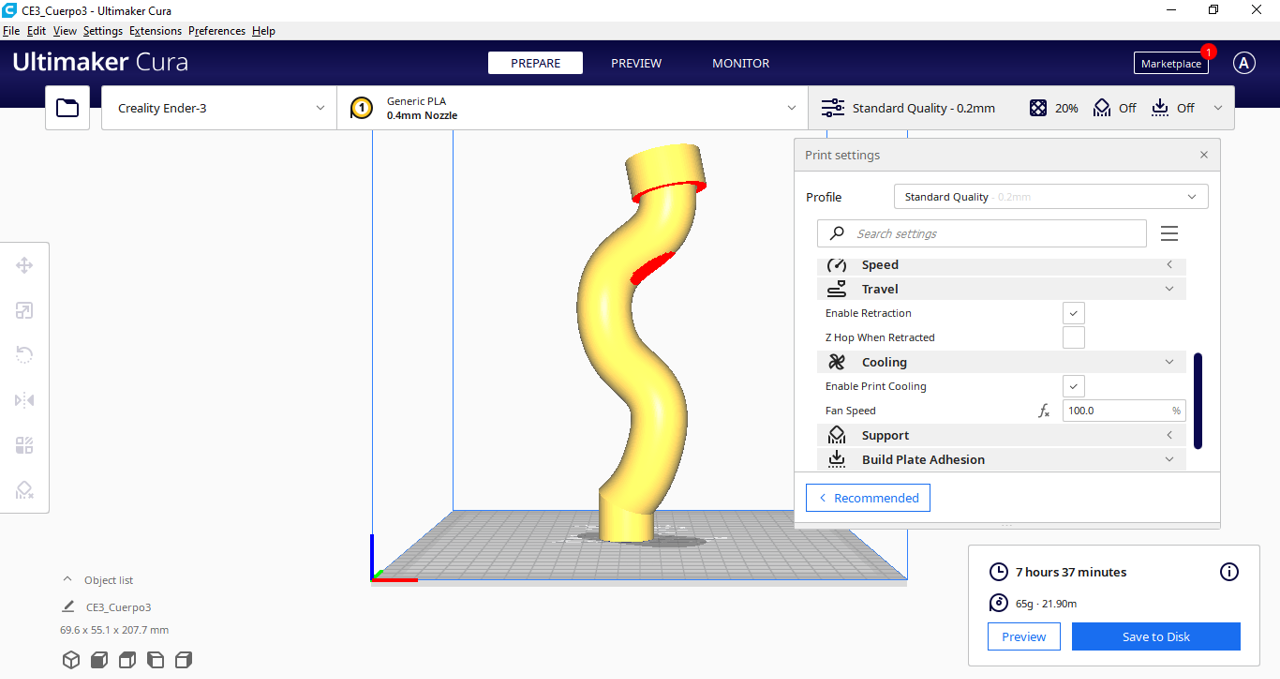
Task: Click the pencil icon beside CE3_Cuerpo3
Action: click(x=68, y=606)
